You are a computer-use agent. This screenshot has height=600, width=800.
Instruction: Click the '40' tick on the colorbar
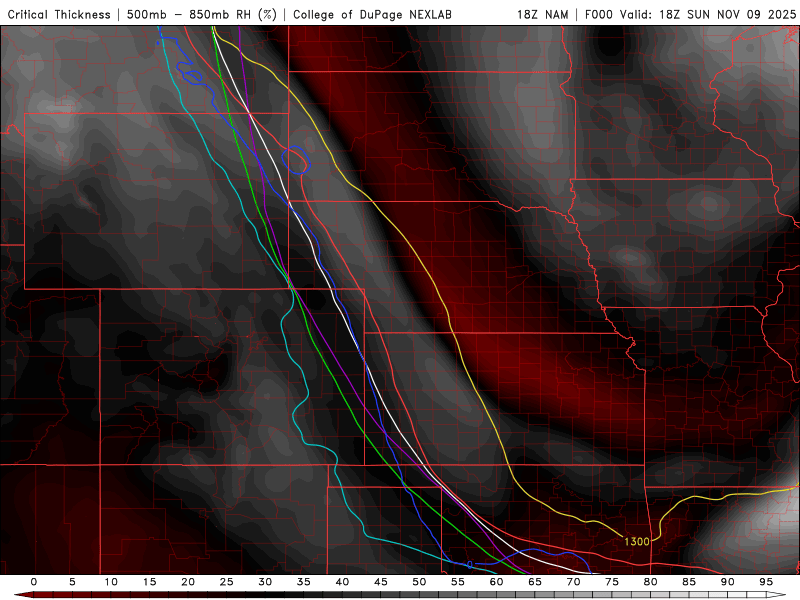coord(342,582)
